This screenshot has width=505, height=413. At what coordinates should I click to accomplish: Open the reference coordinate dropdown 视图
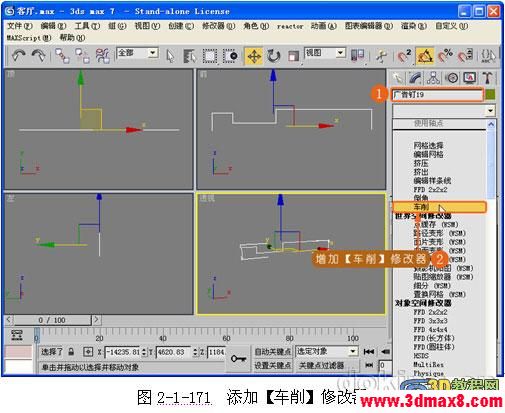coord(325,53)
